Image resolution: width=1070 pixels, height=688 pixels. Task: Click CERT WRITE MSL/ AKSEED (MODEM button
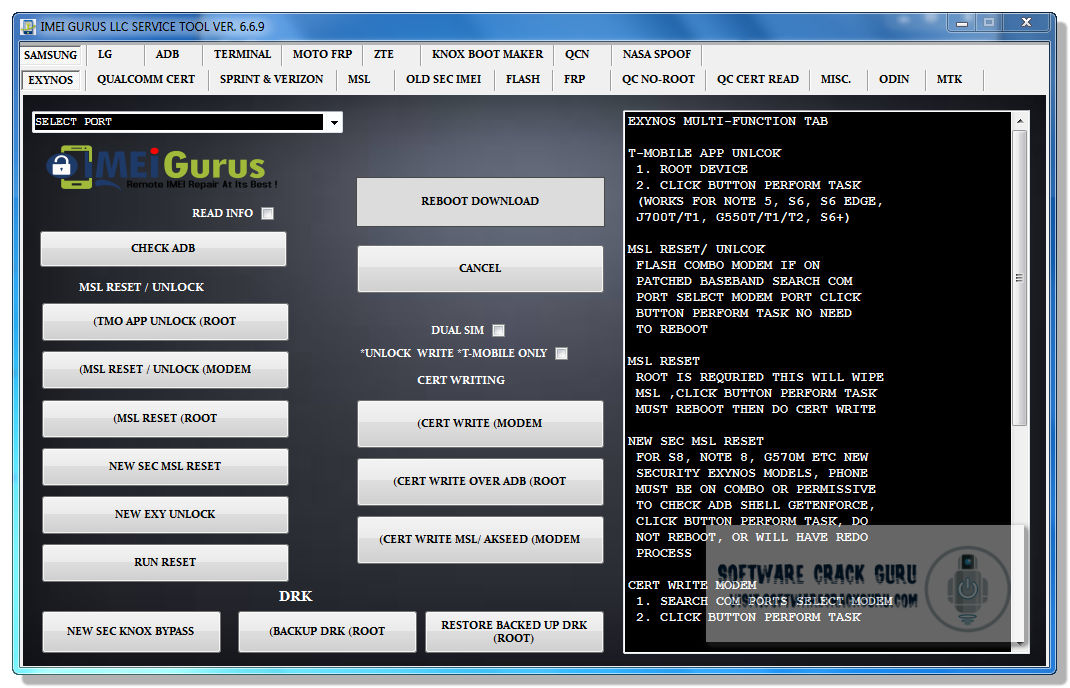(480, 540)
